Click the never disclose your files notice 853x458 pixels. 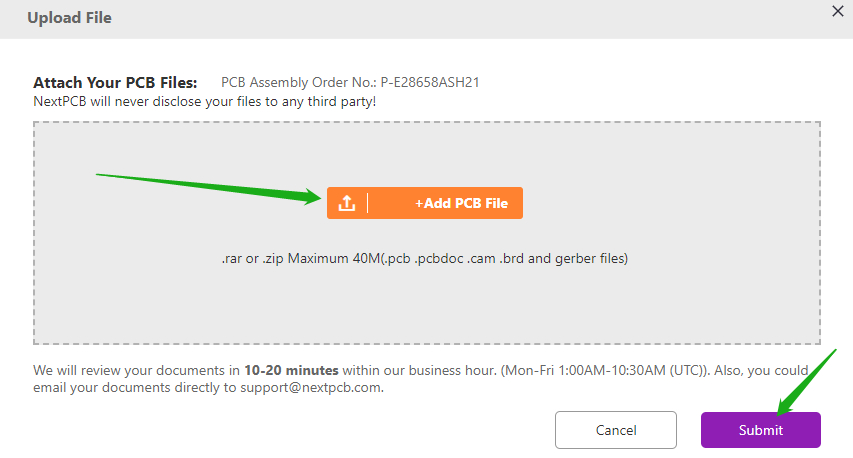click(x=204, y=101)
